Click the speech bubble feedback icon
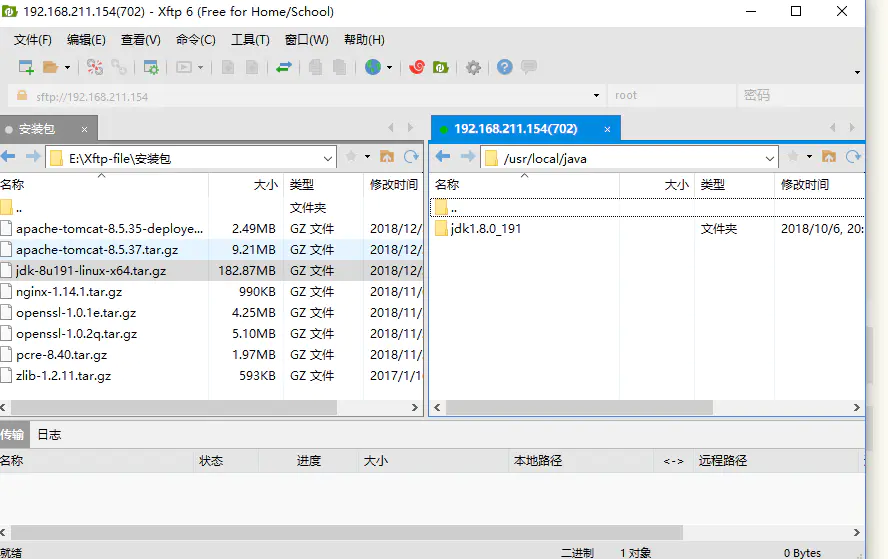The height and width of the screenshot is (559, 888). coord(529,67)
